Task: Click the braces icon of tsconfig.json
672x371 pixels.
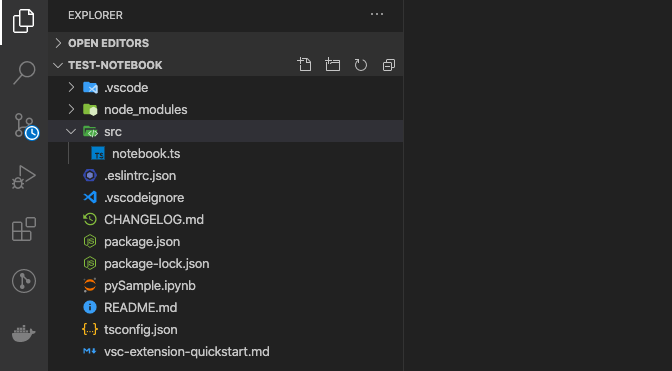Action: tap(90, 329)
